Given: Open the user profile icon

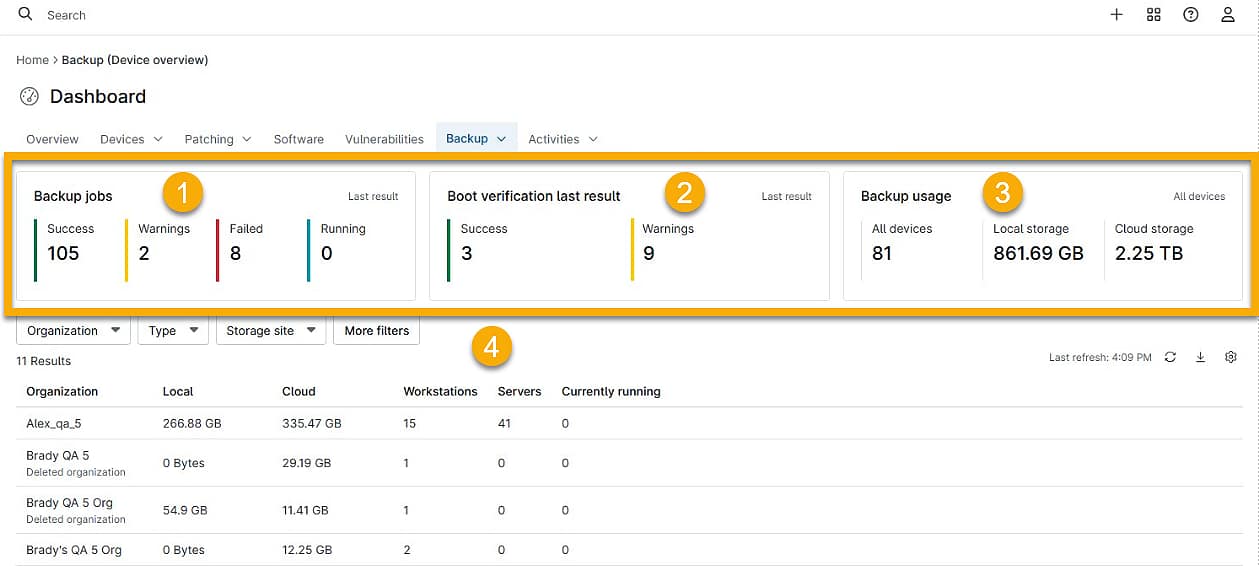Looking at the screenshot, I should (1227, 15).
